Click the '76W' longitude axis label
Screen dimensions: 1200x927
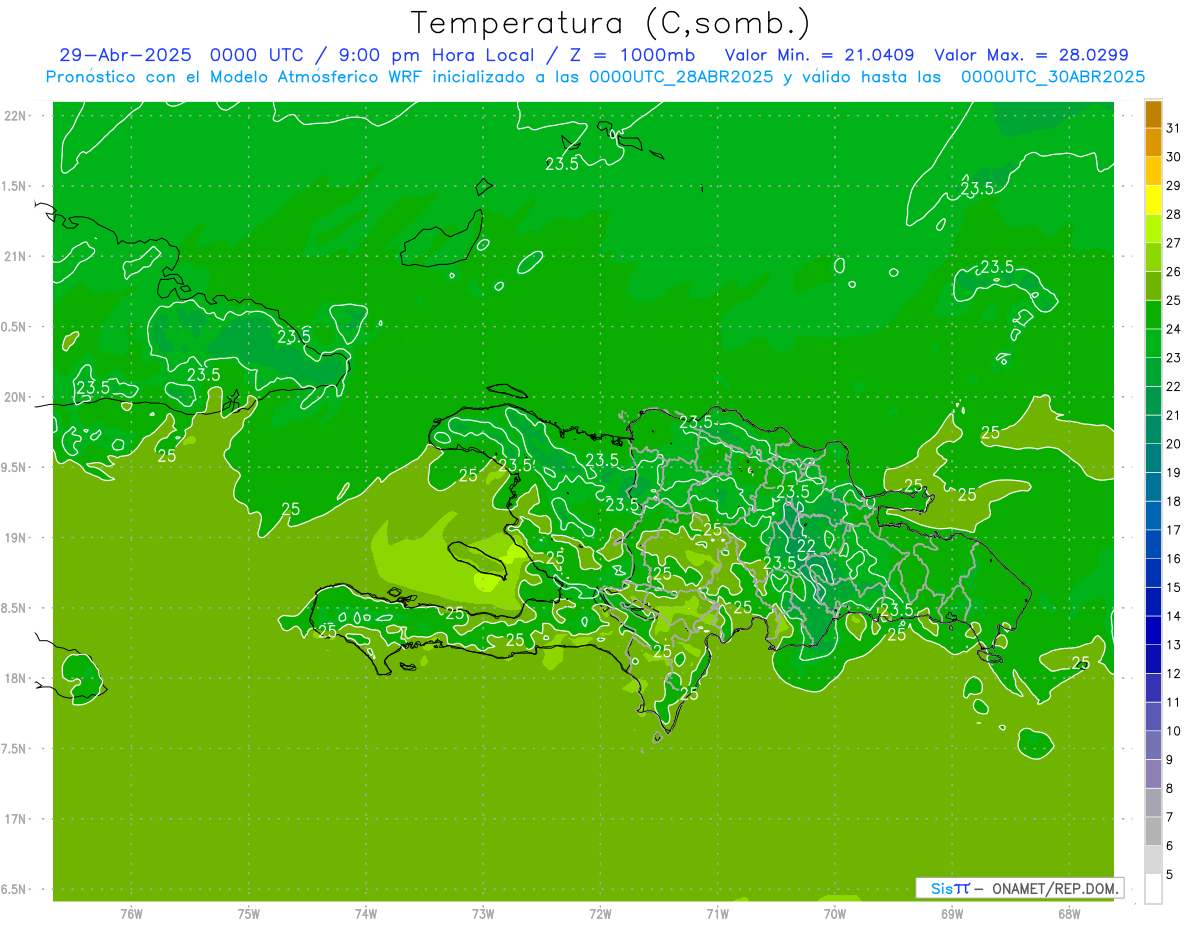[131, 914]
